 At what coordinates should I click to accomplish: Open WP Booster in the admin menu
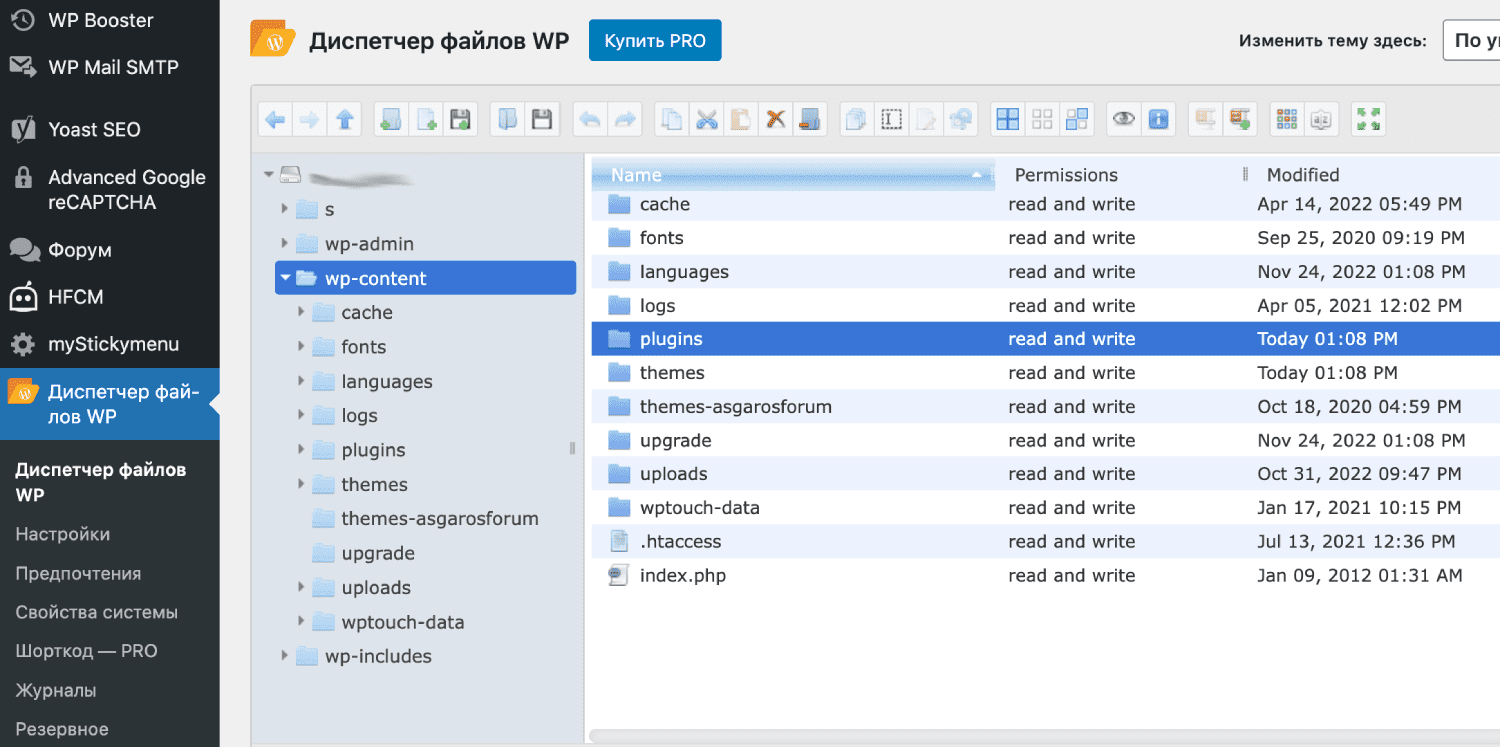click(x=100, y=20)
